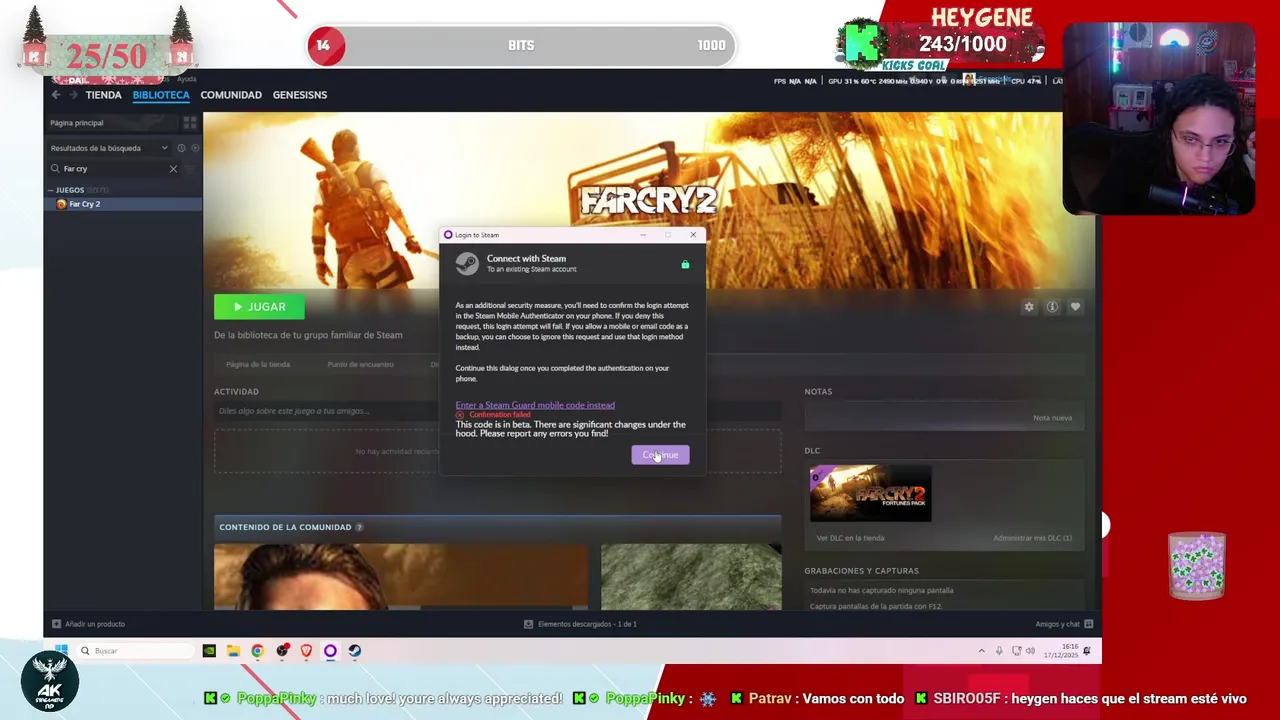Open Far Cry 2 settings gear

(x=1029, y=307)
